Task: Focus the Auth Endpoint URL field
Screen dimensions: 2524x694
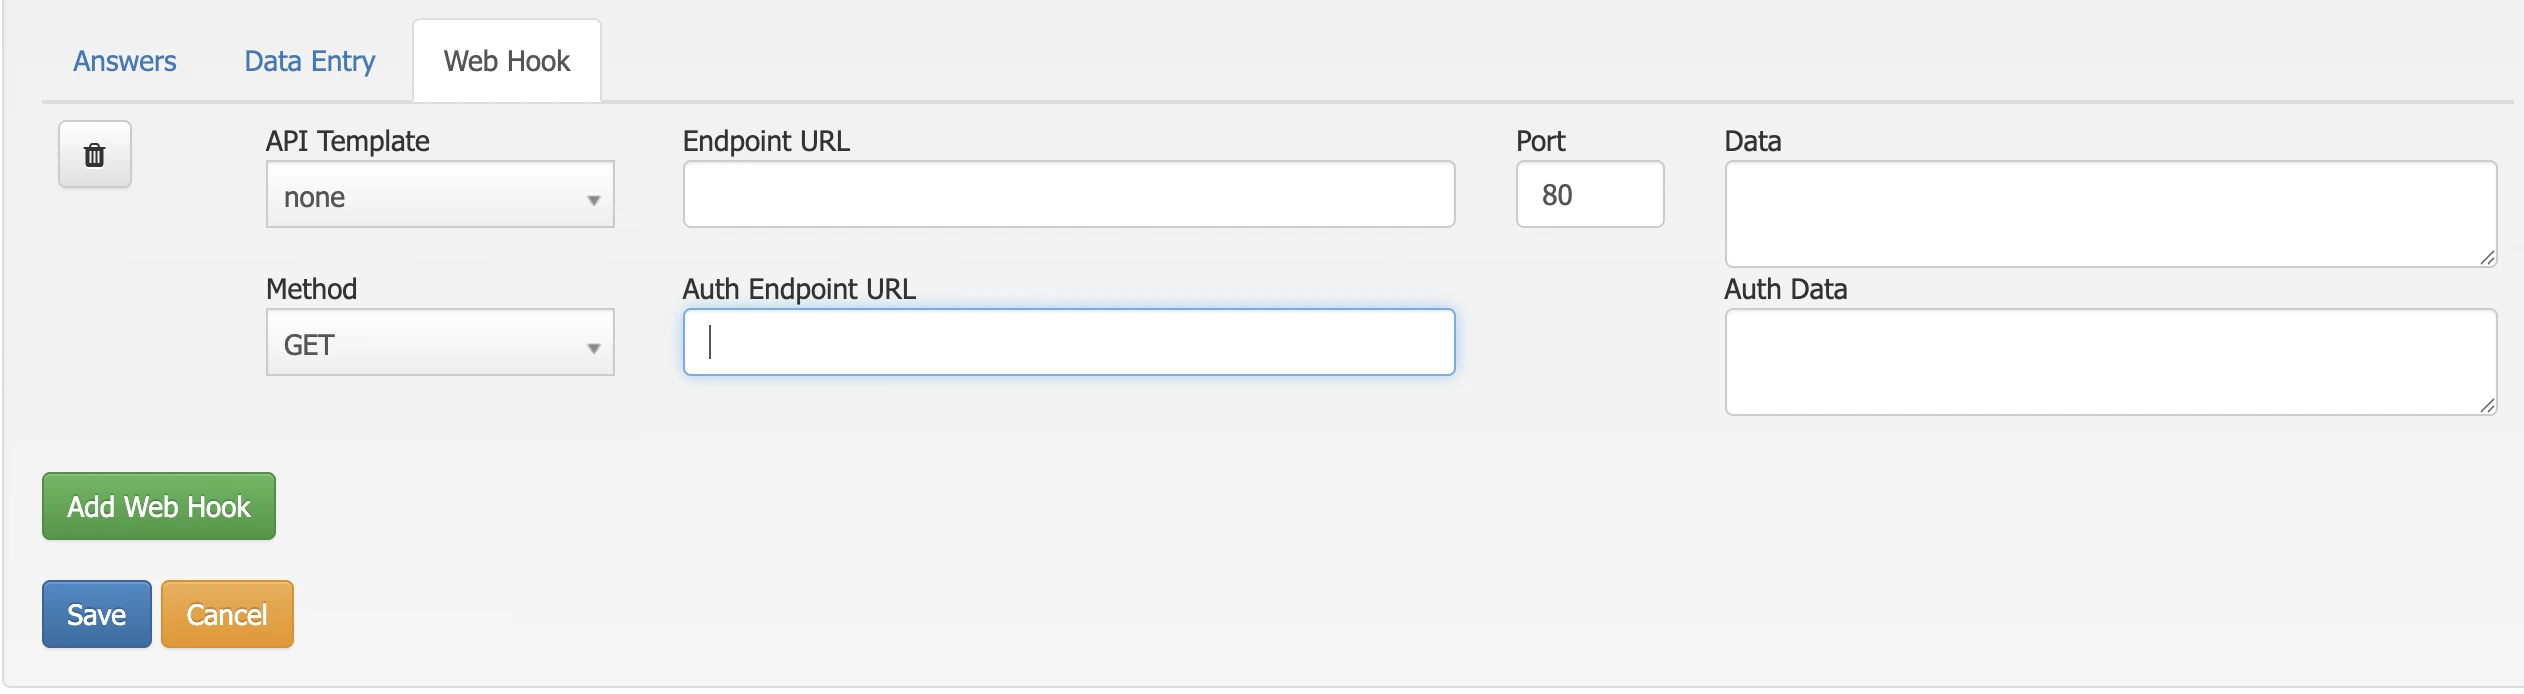Action: coord(1067,341)
